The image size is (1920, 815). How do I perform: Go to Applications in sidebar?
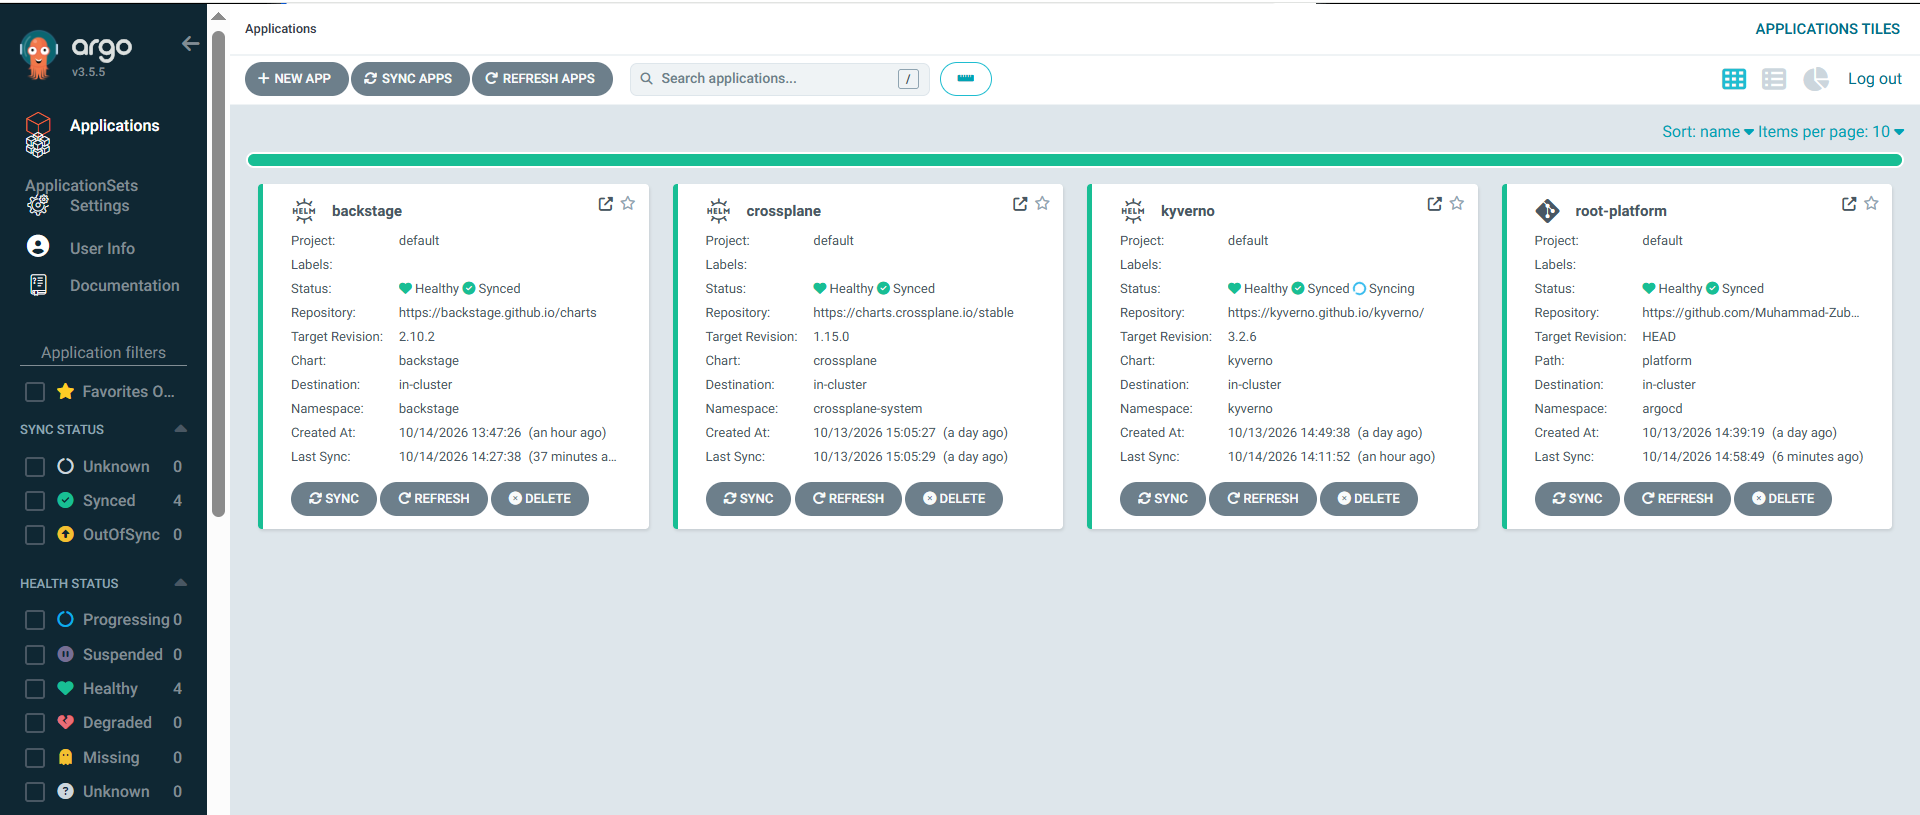click(x=114, y=126)
